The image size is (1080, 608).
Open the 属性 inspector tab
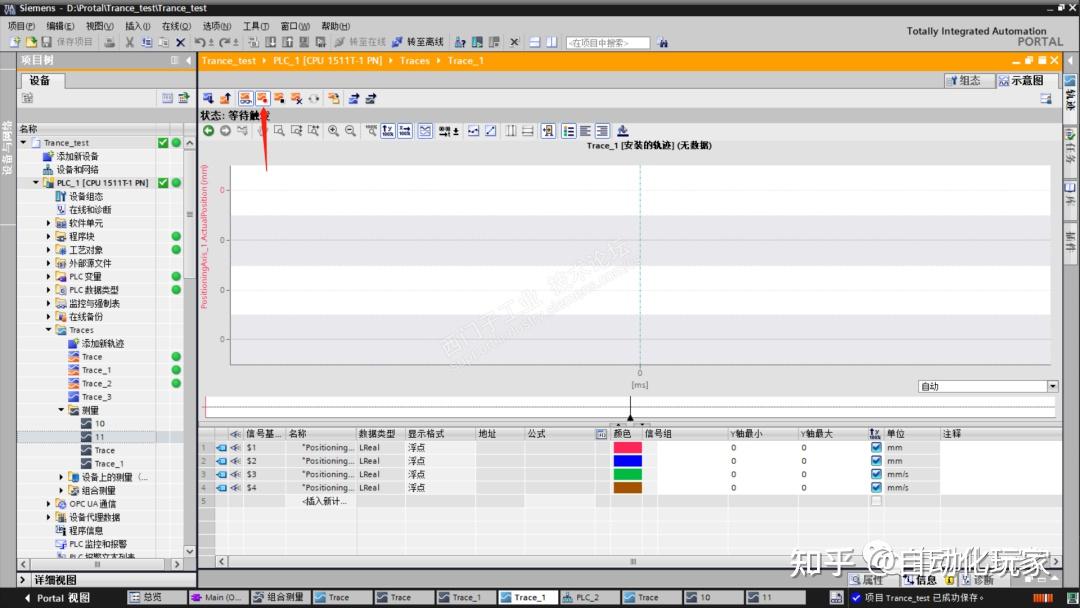(x=873, y=580)
